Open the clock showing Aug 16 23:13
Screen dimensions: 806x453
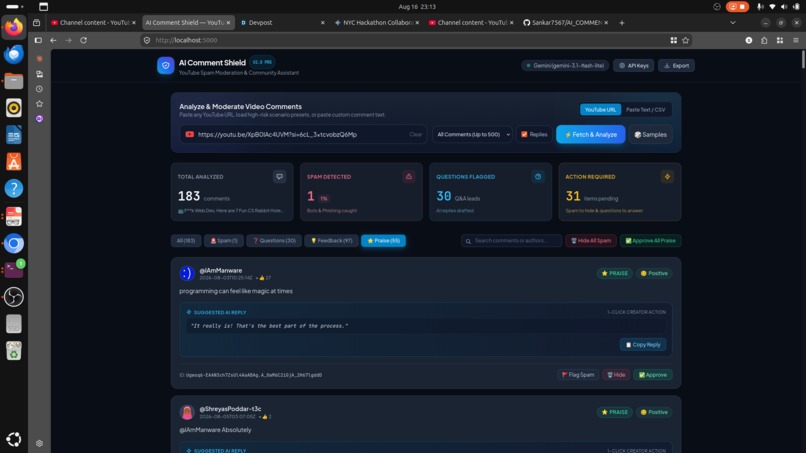(417, 7)
